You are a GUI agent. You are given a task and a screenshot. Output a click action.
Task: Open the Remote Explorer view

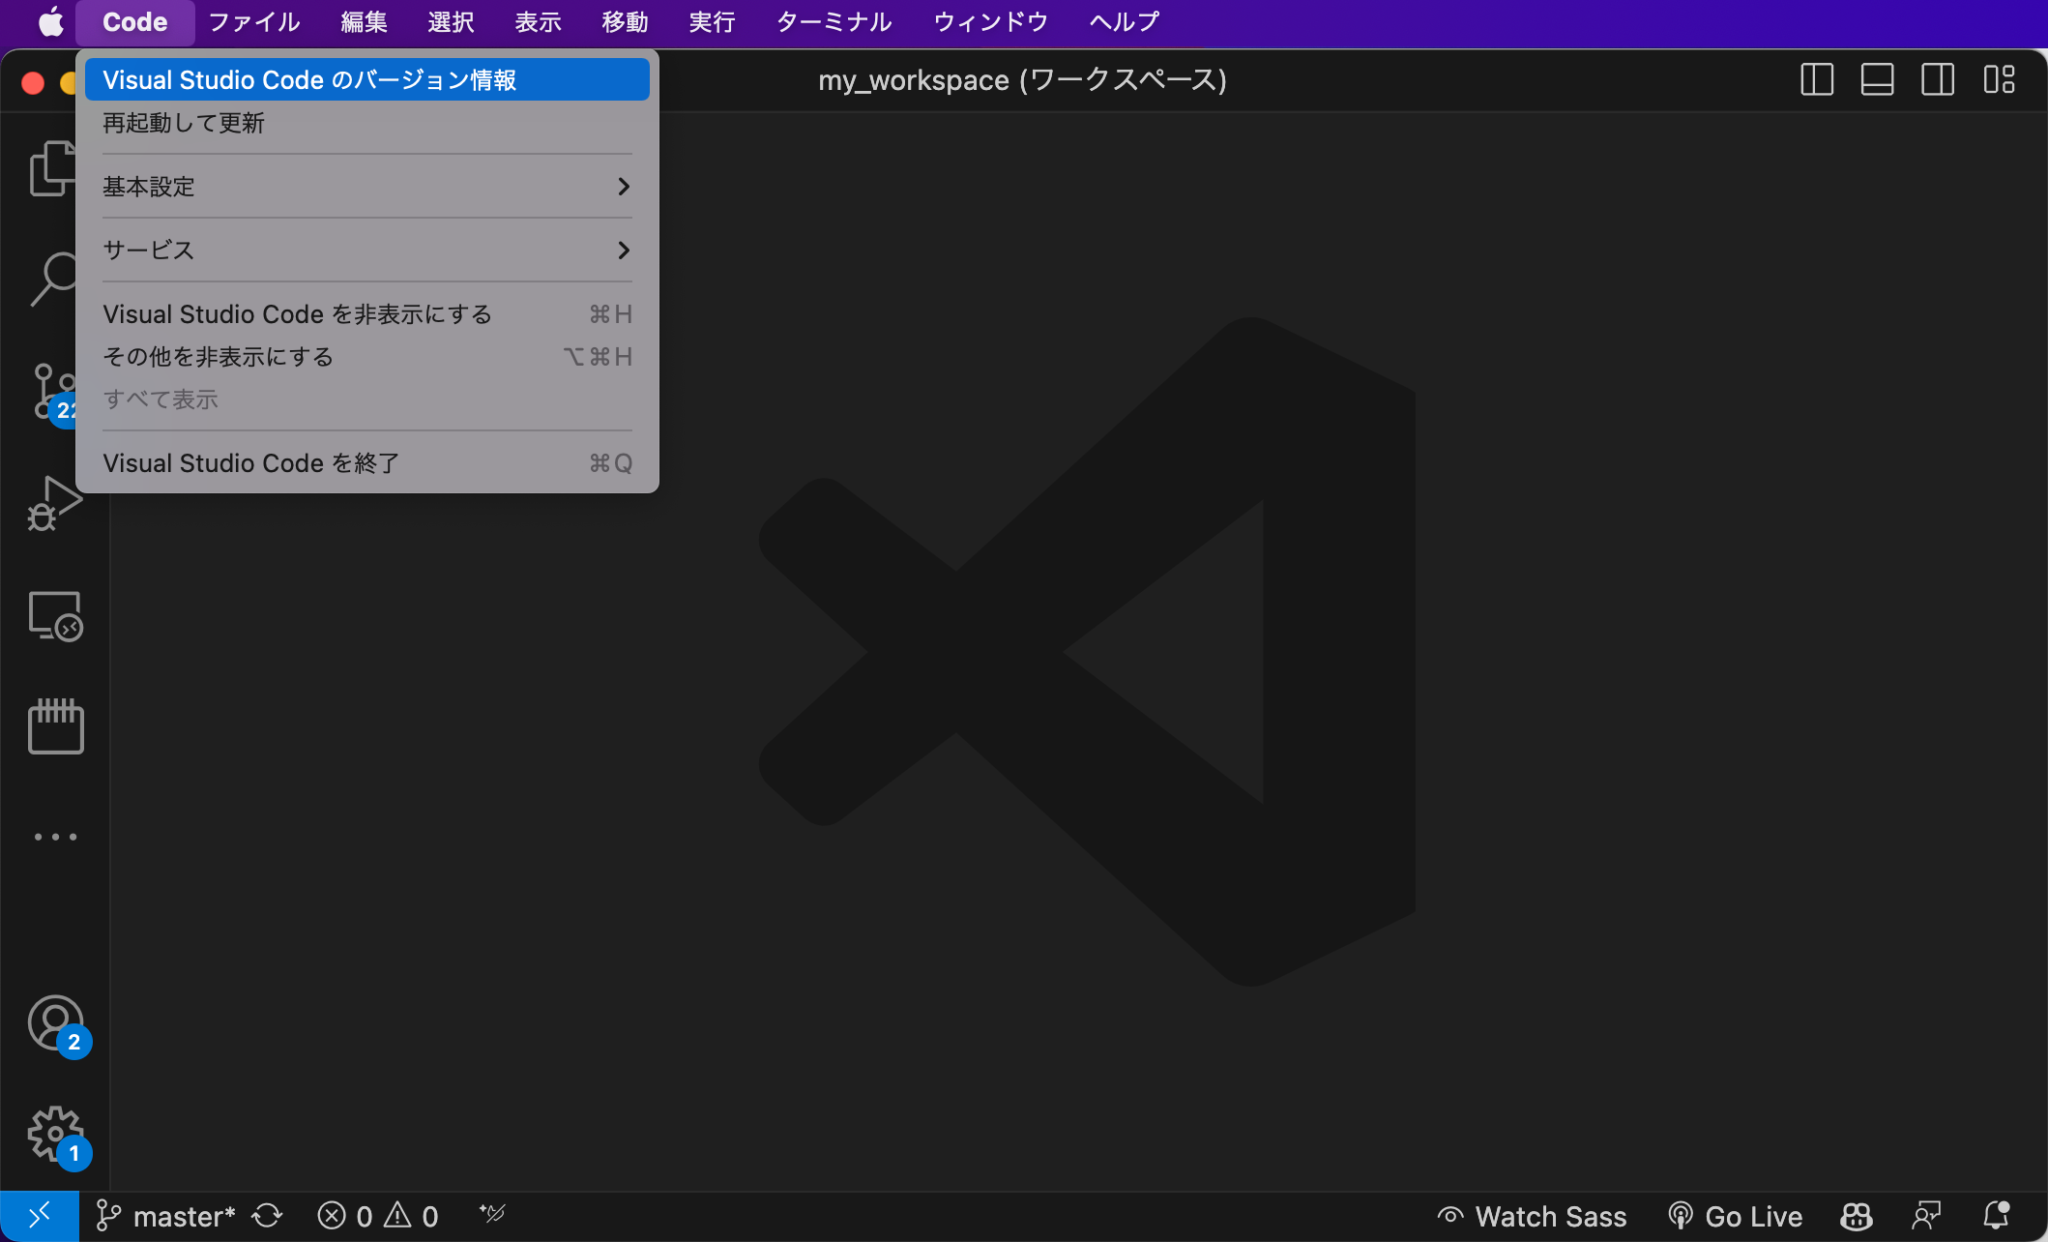[55, 617]
